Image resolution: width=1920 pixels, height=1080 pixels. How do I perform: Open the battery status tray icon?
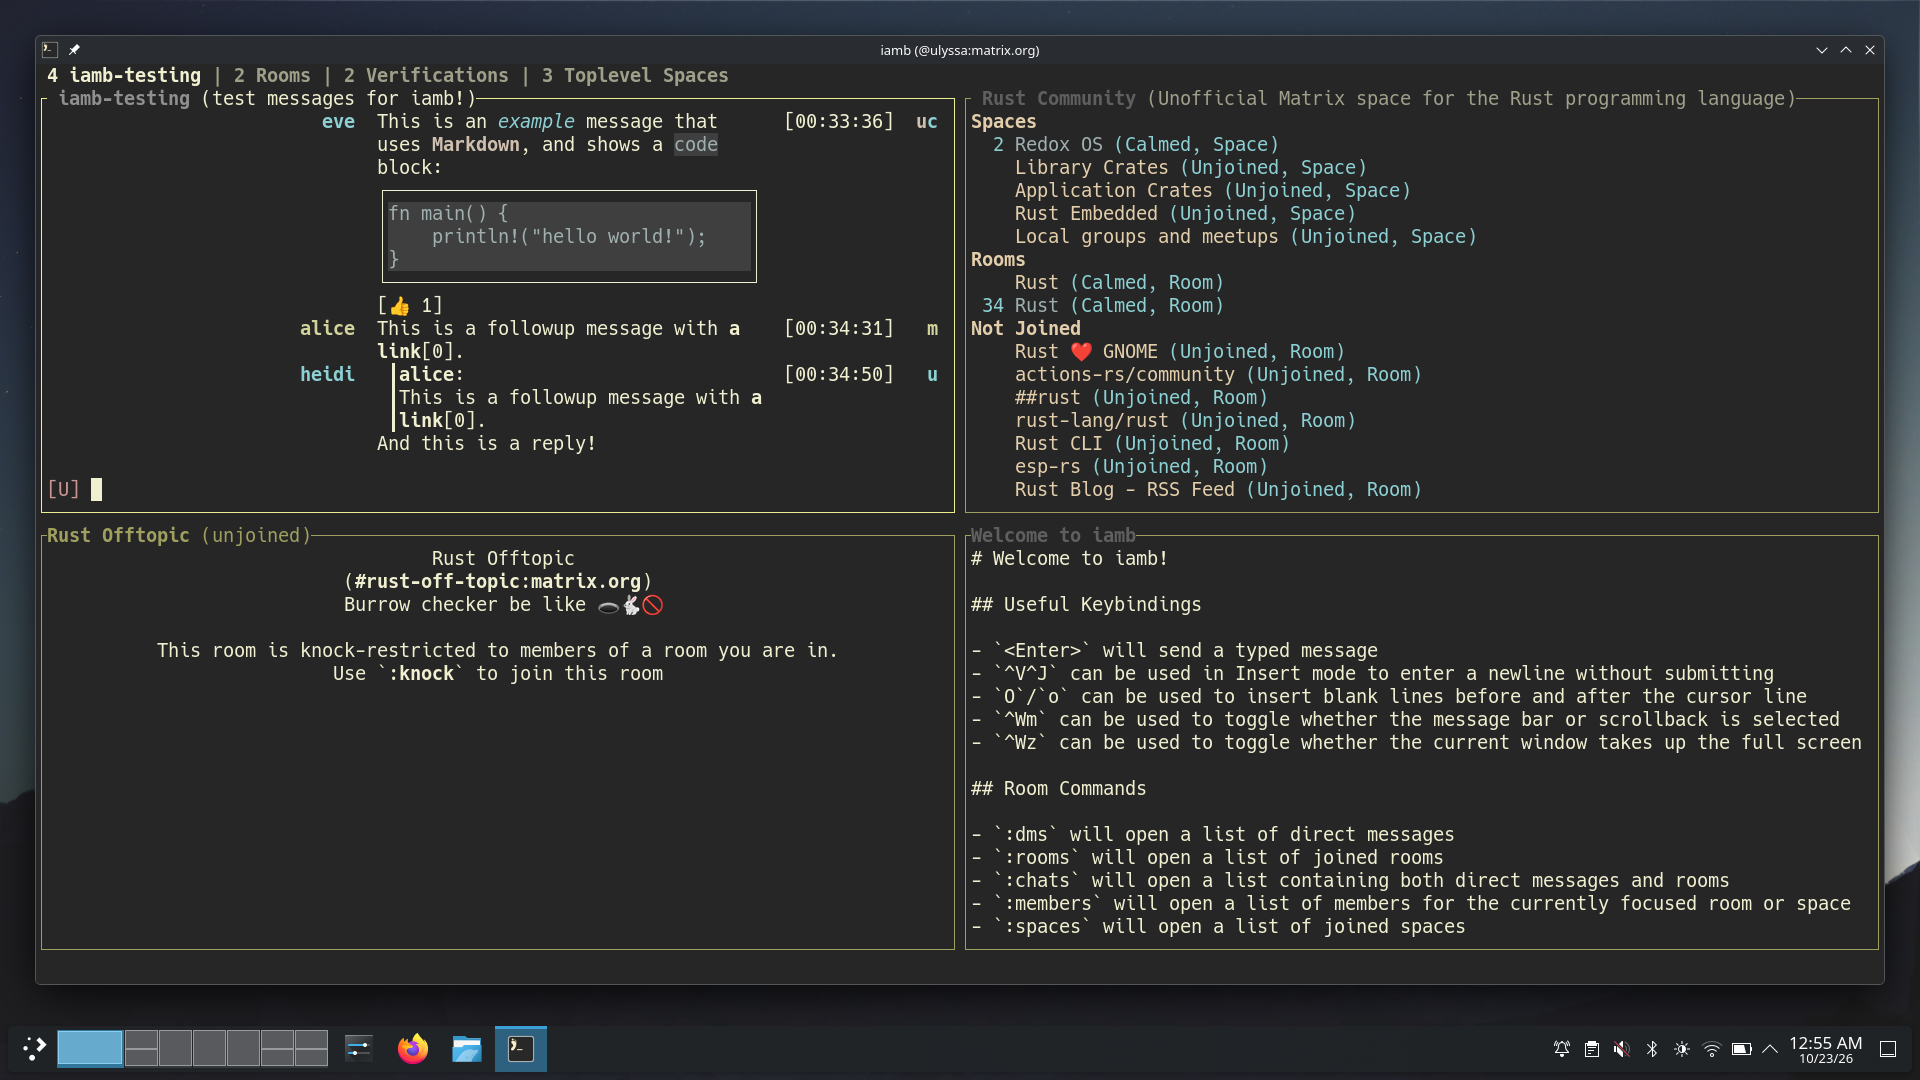tap(1742, 1049)
